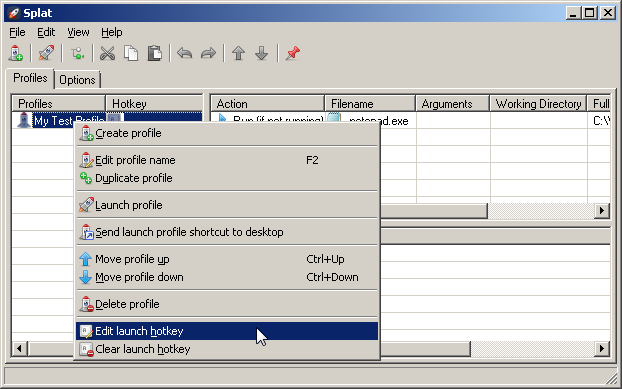The width and height of the screenshot is (622, 389).
Task: Click the Profiles column header
Action: (x=59, y=104)
